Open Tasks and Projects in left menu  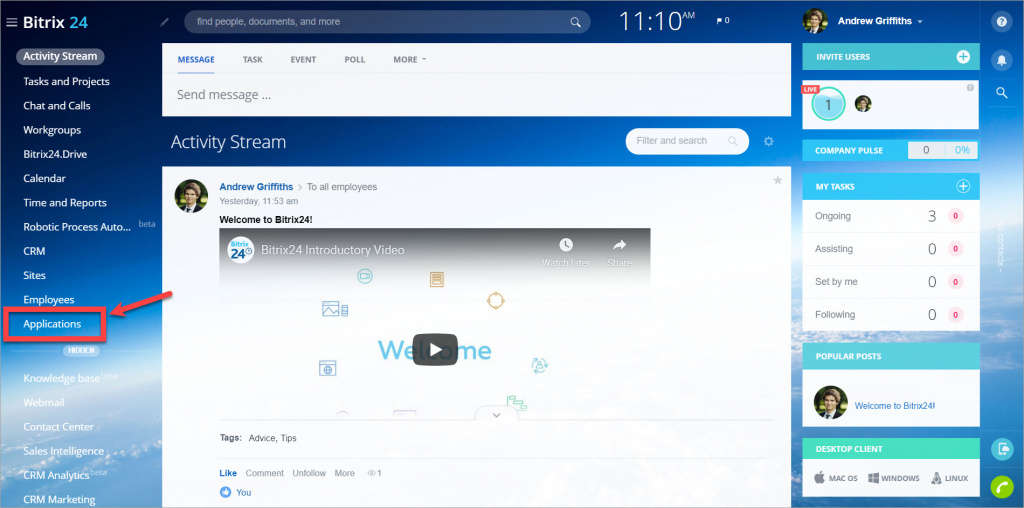click(67, 82)
